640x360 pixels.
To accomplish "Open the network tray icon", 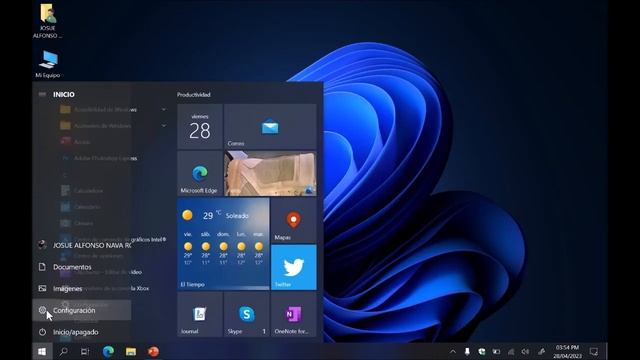I will (511, 351).
